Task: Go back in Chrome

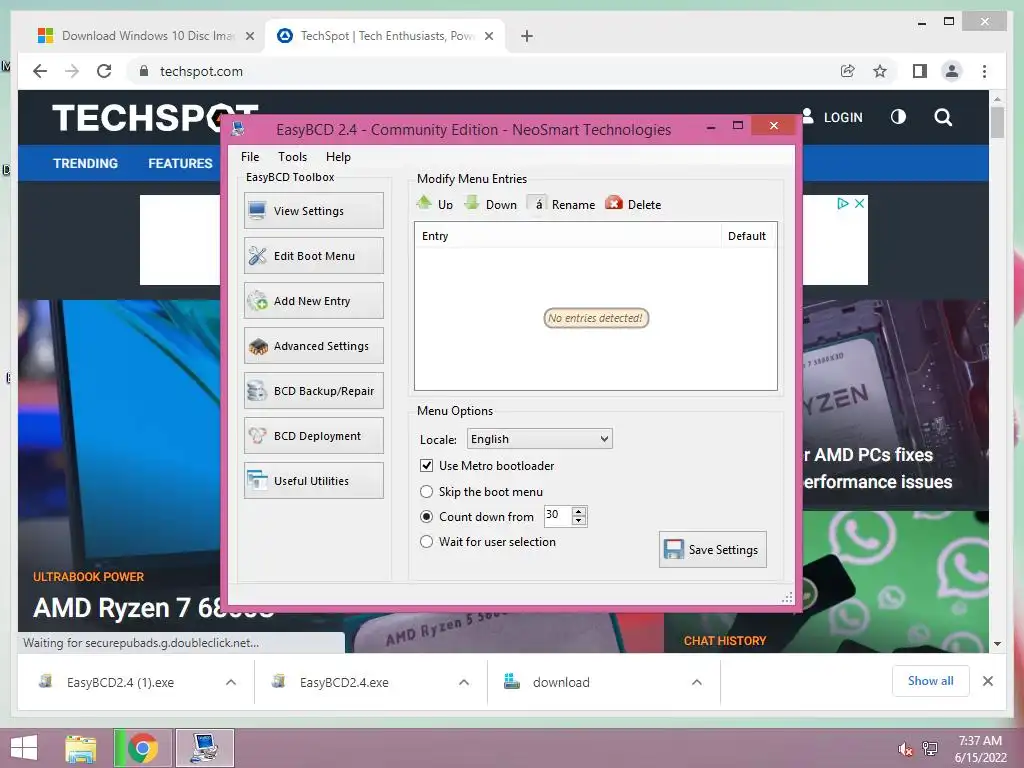Action: coord(40,71)
